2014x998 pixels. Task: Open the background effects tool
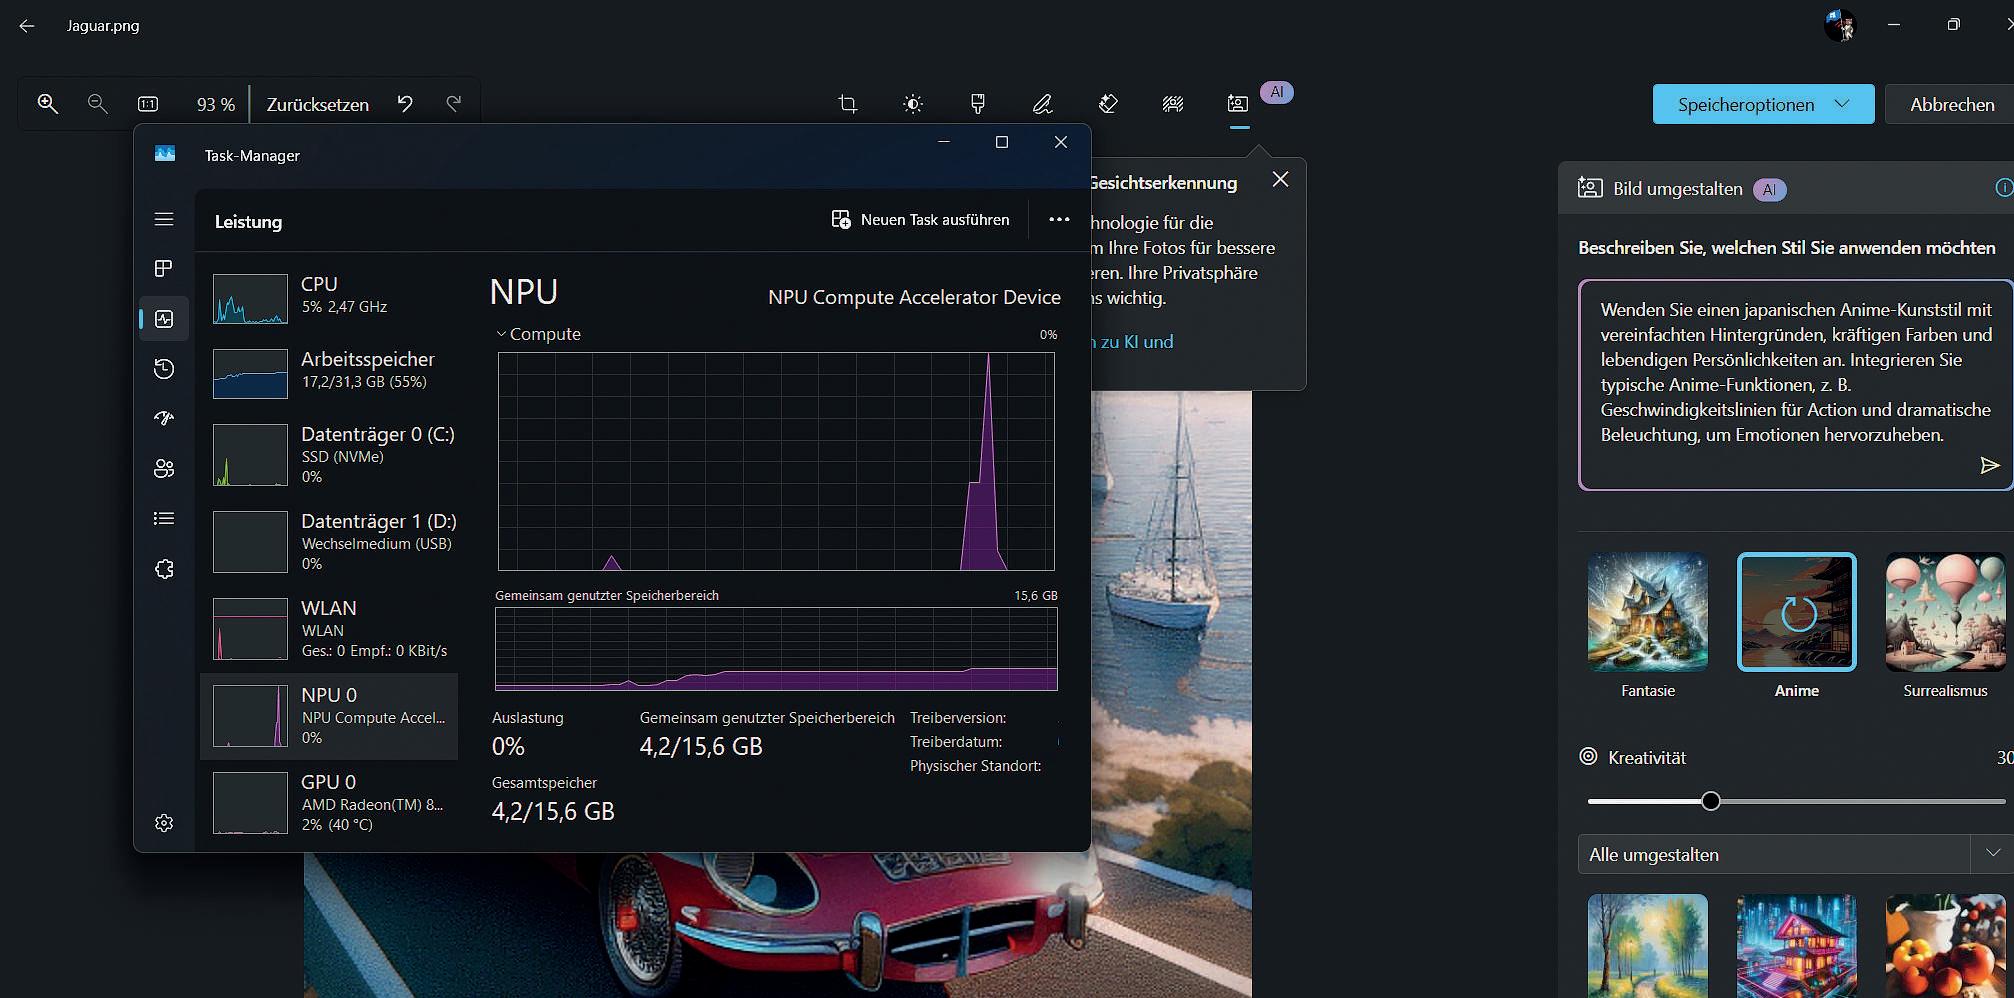[1173, 104]
